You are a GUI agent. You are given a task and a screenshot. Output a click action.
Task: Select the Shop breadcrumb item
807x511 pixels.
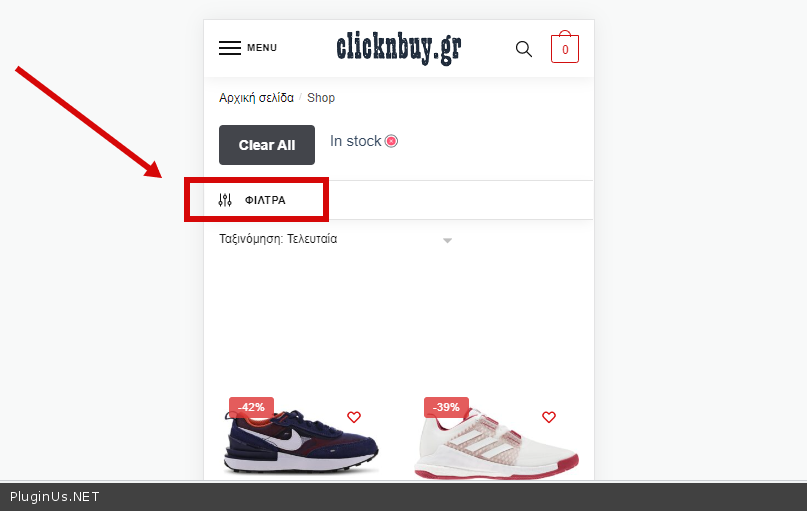tap(321, 98)
